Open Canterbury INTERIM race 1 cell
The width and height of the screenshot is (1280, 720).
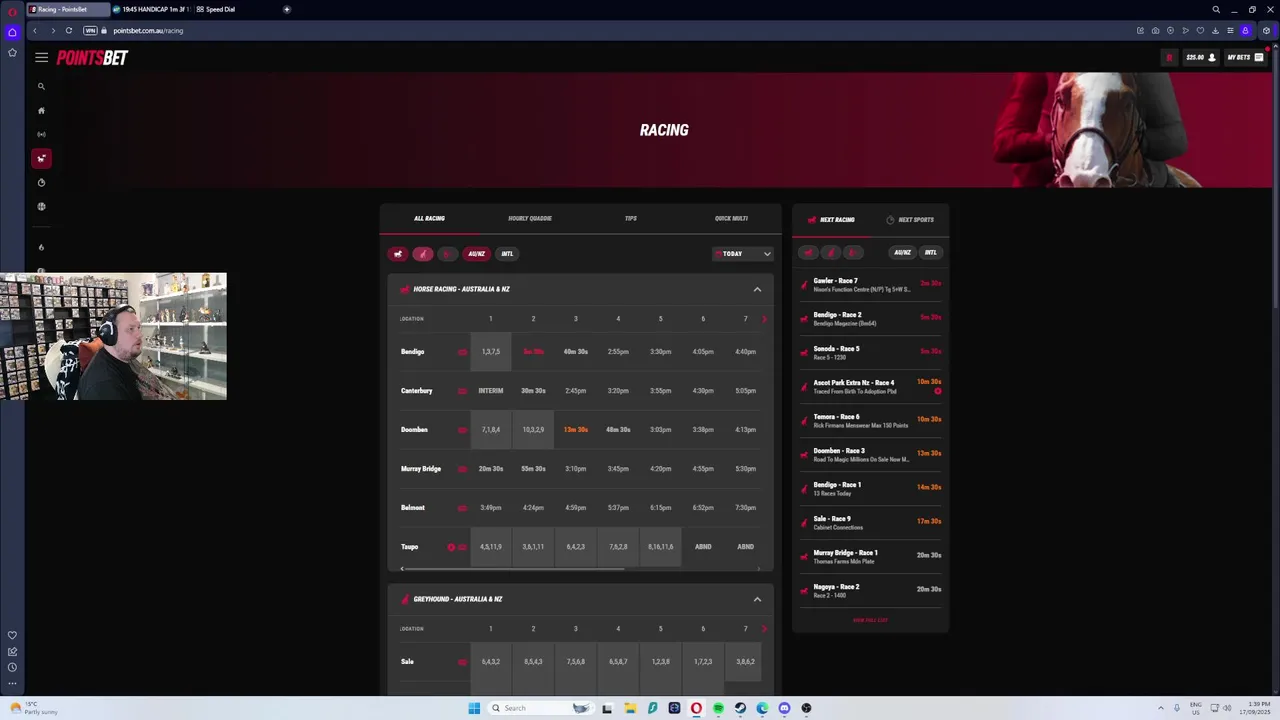(x=490, y=391)
